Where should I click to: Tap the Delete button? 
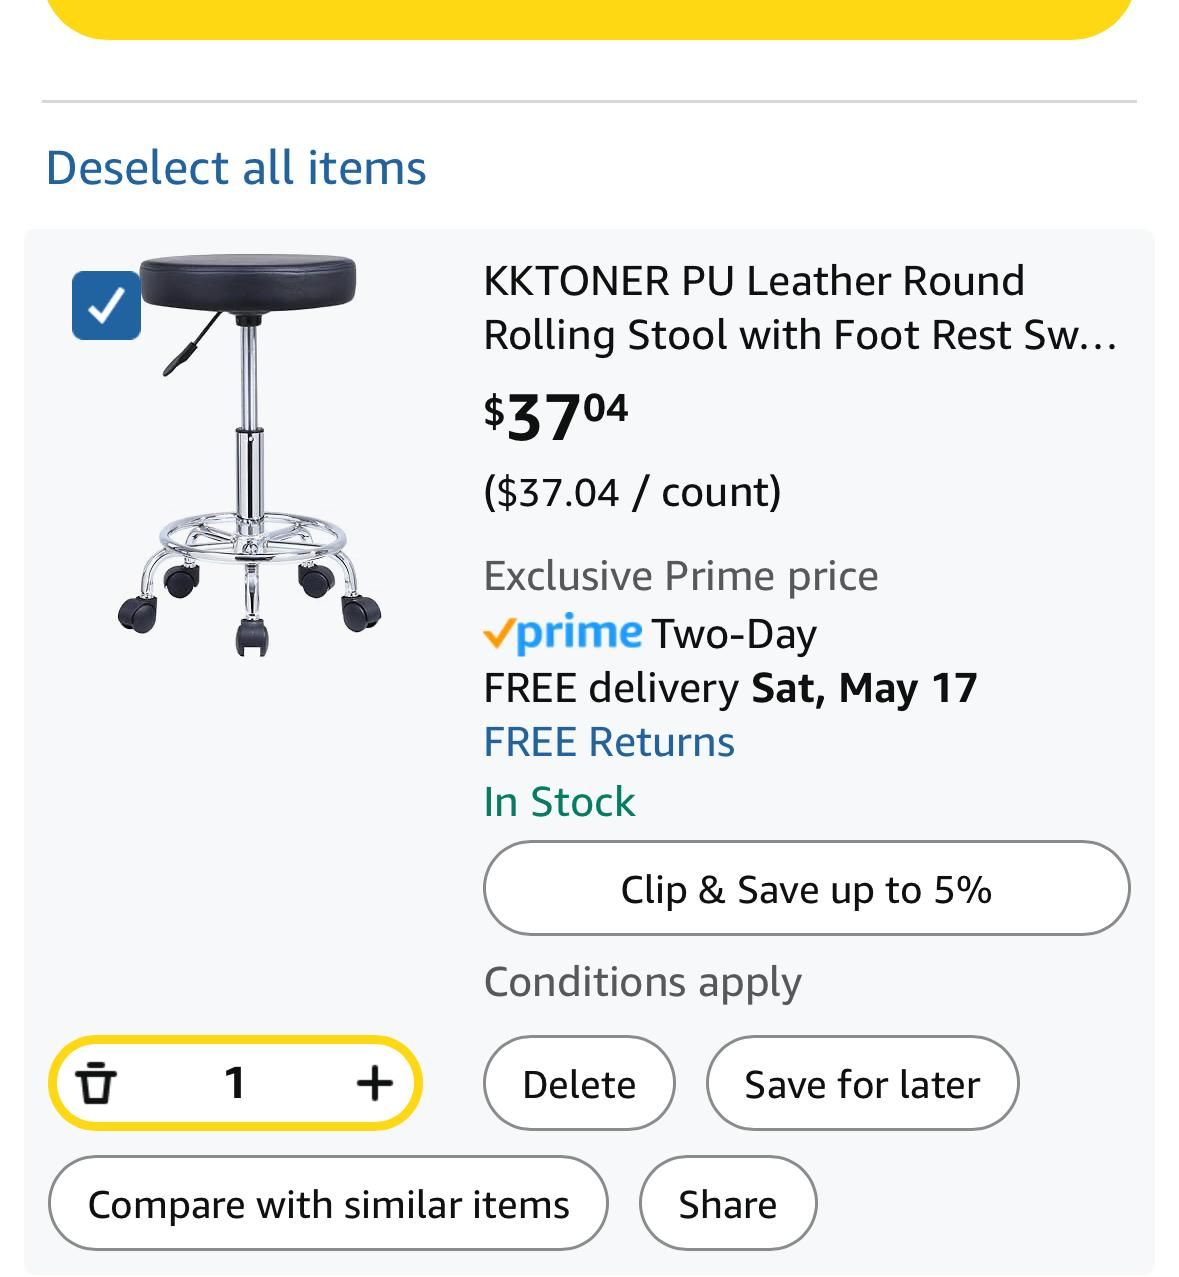pos(579,1083)
